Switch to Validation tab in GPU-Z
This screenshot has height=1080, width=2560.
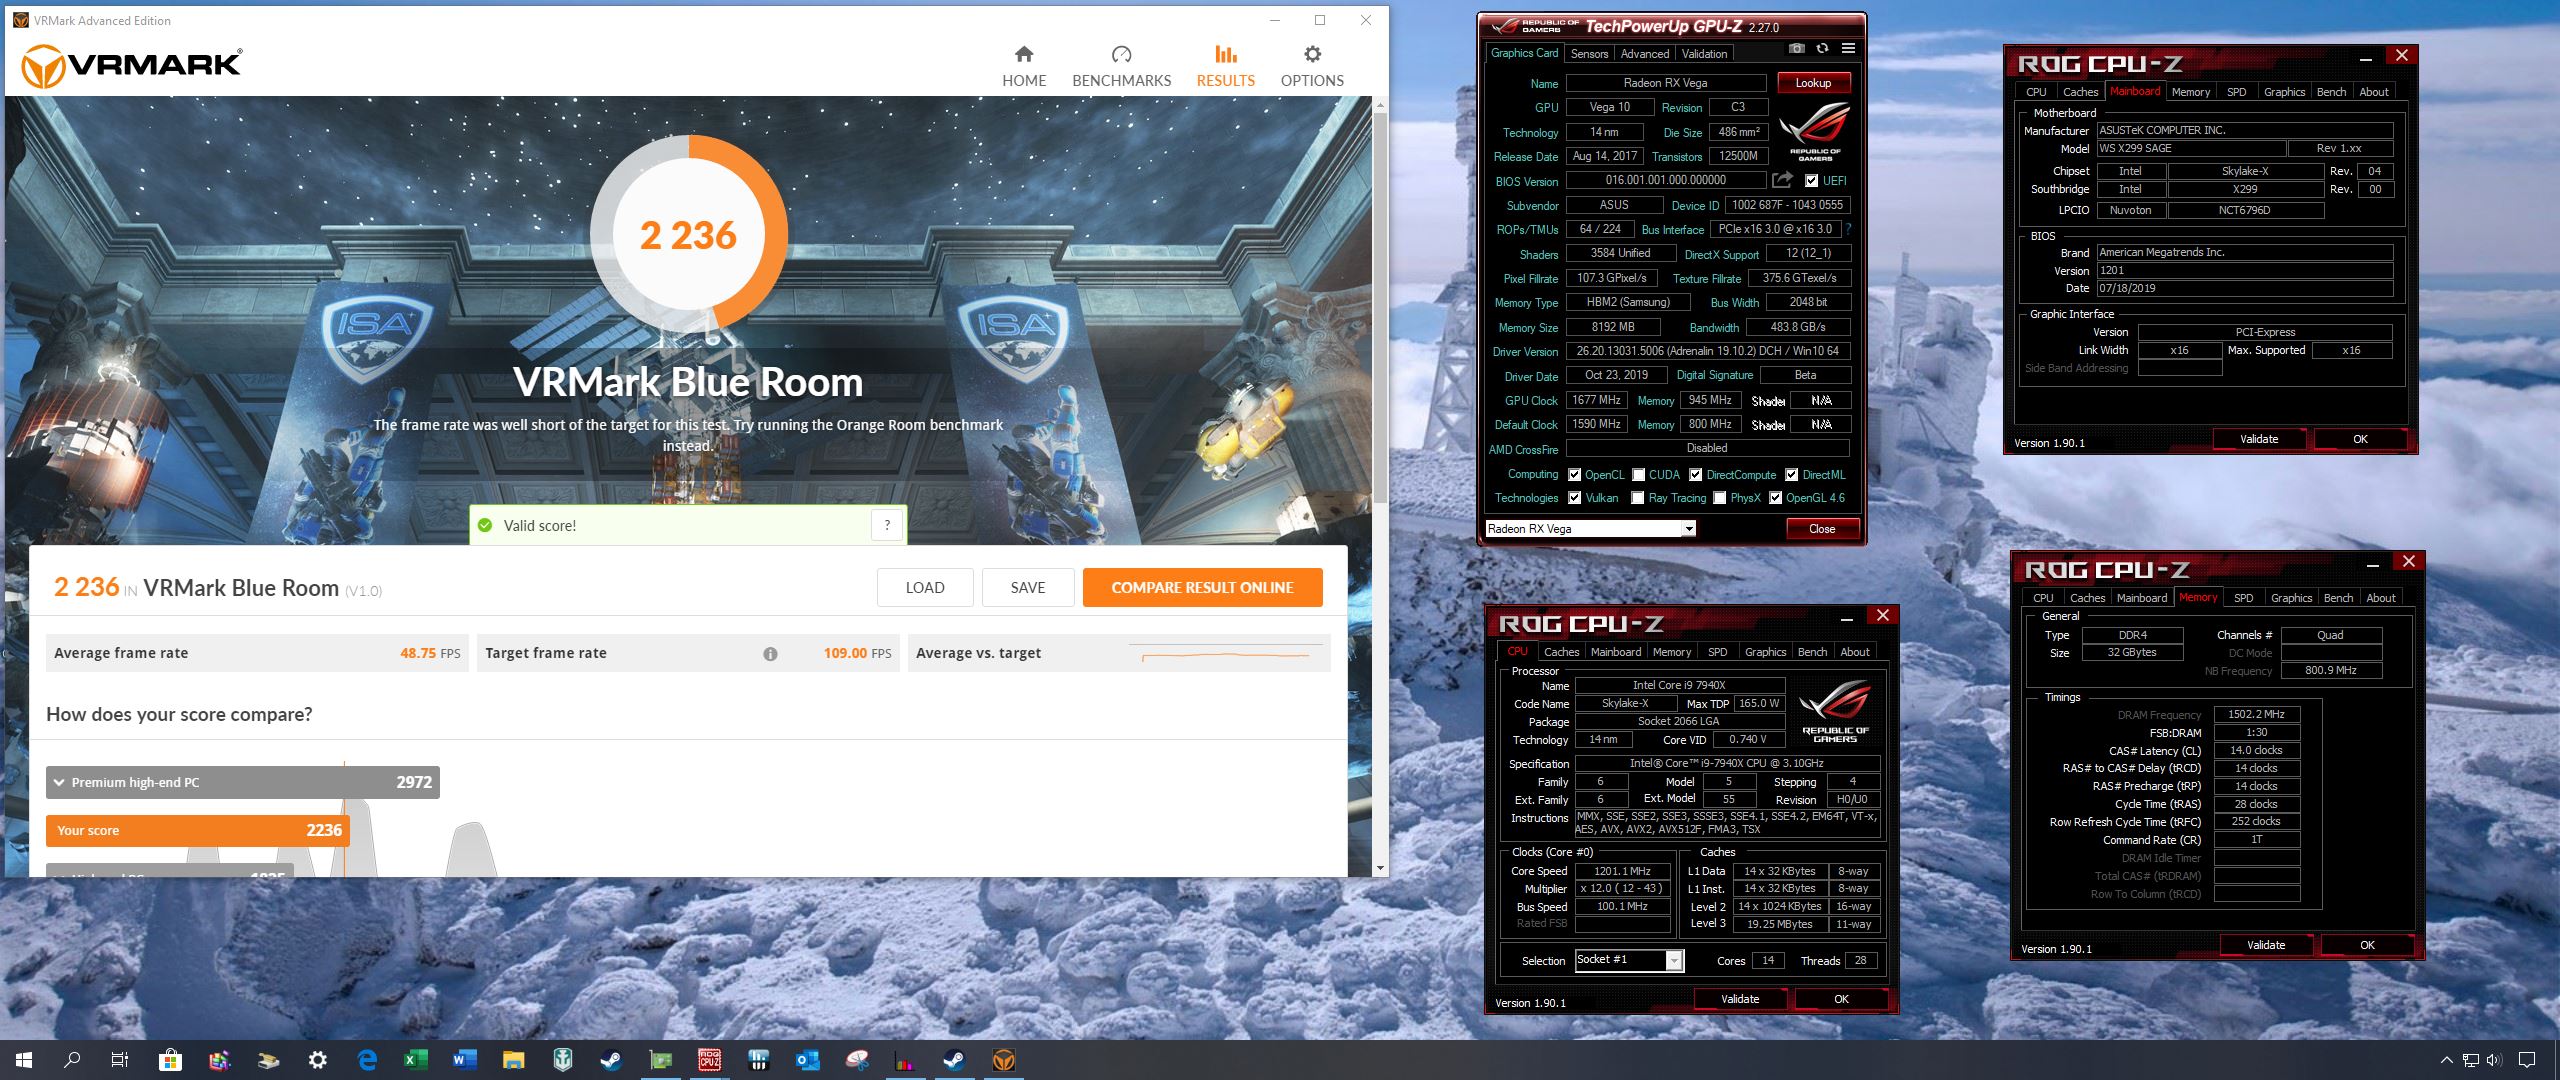pos(1704,54)
